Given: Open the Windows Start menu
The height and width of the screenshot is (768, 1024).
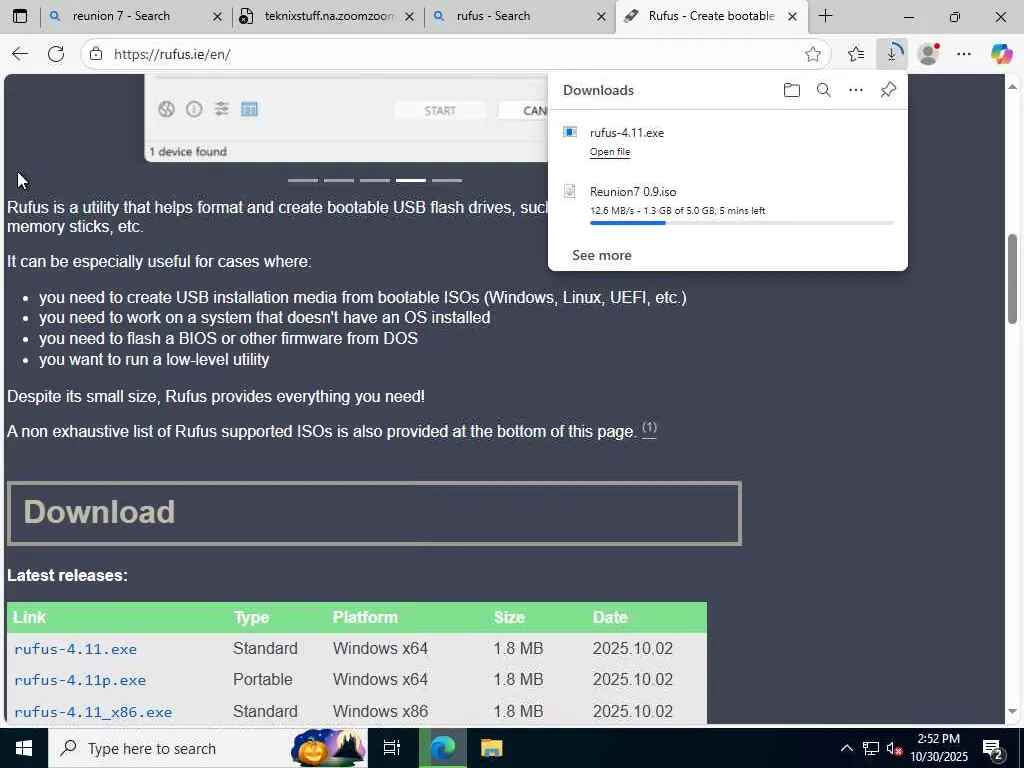Looking at the screenshot, I should 24,748.
